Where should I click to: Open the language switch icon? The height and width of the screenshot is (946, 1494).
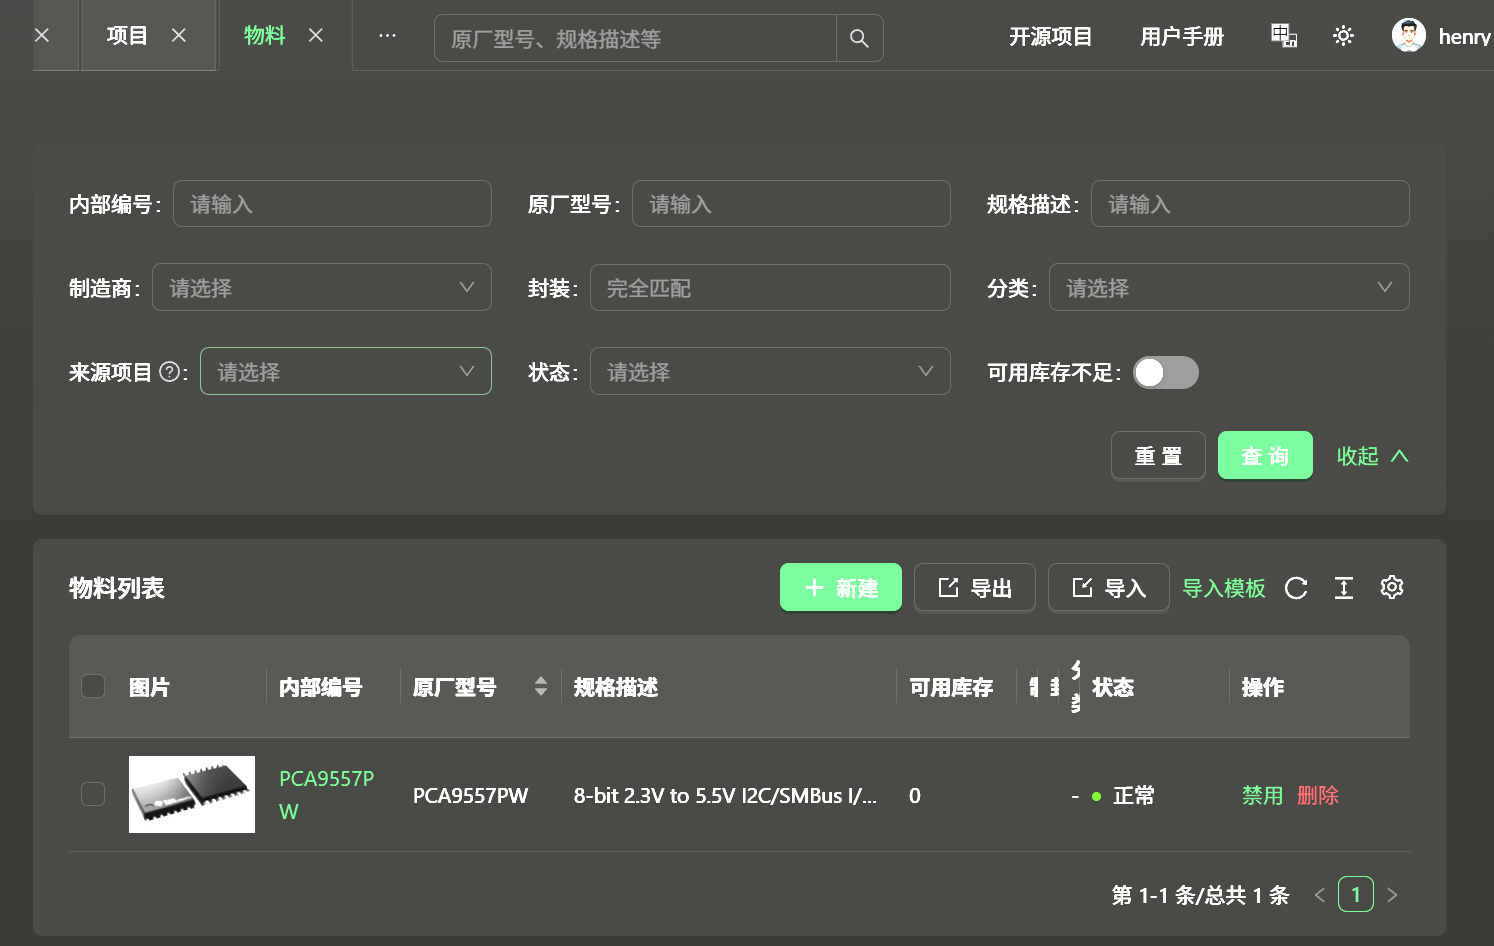1284,36
